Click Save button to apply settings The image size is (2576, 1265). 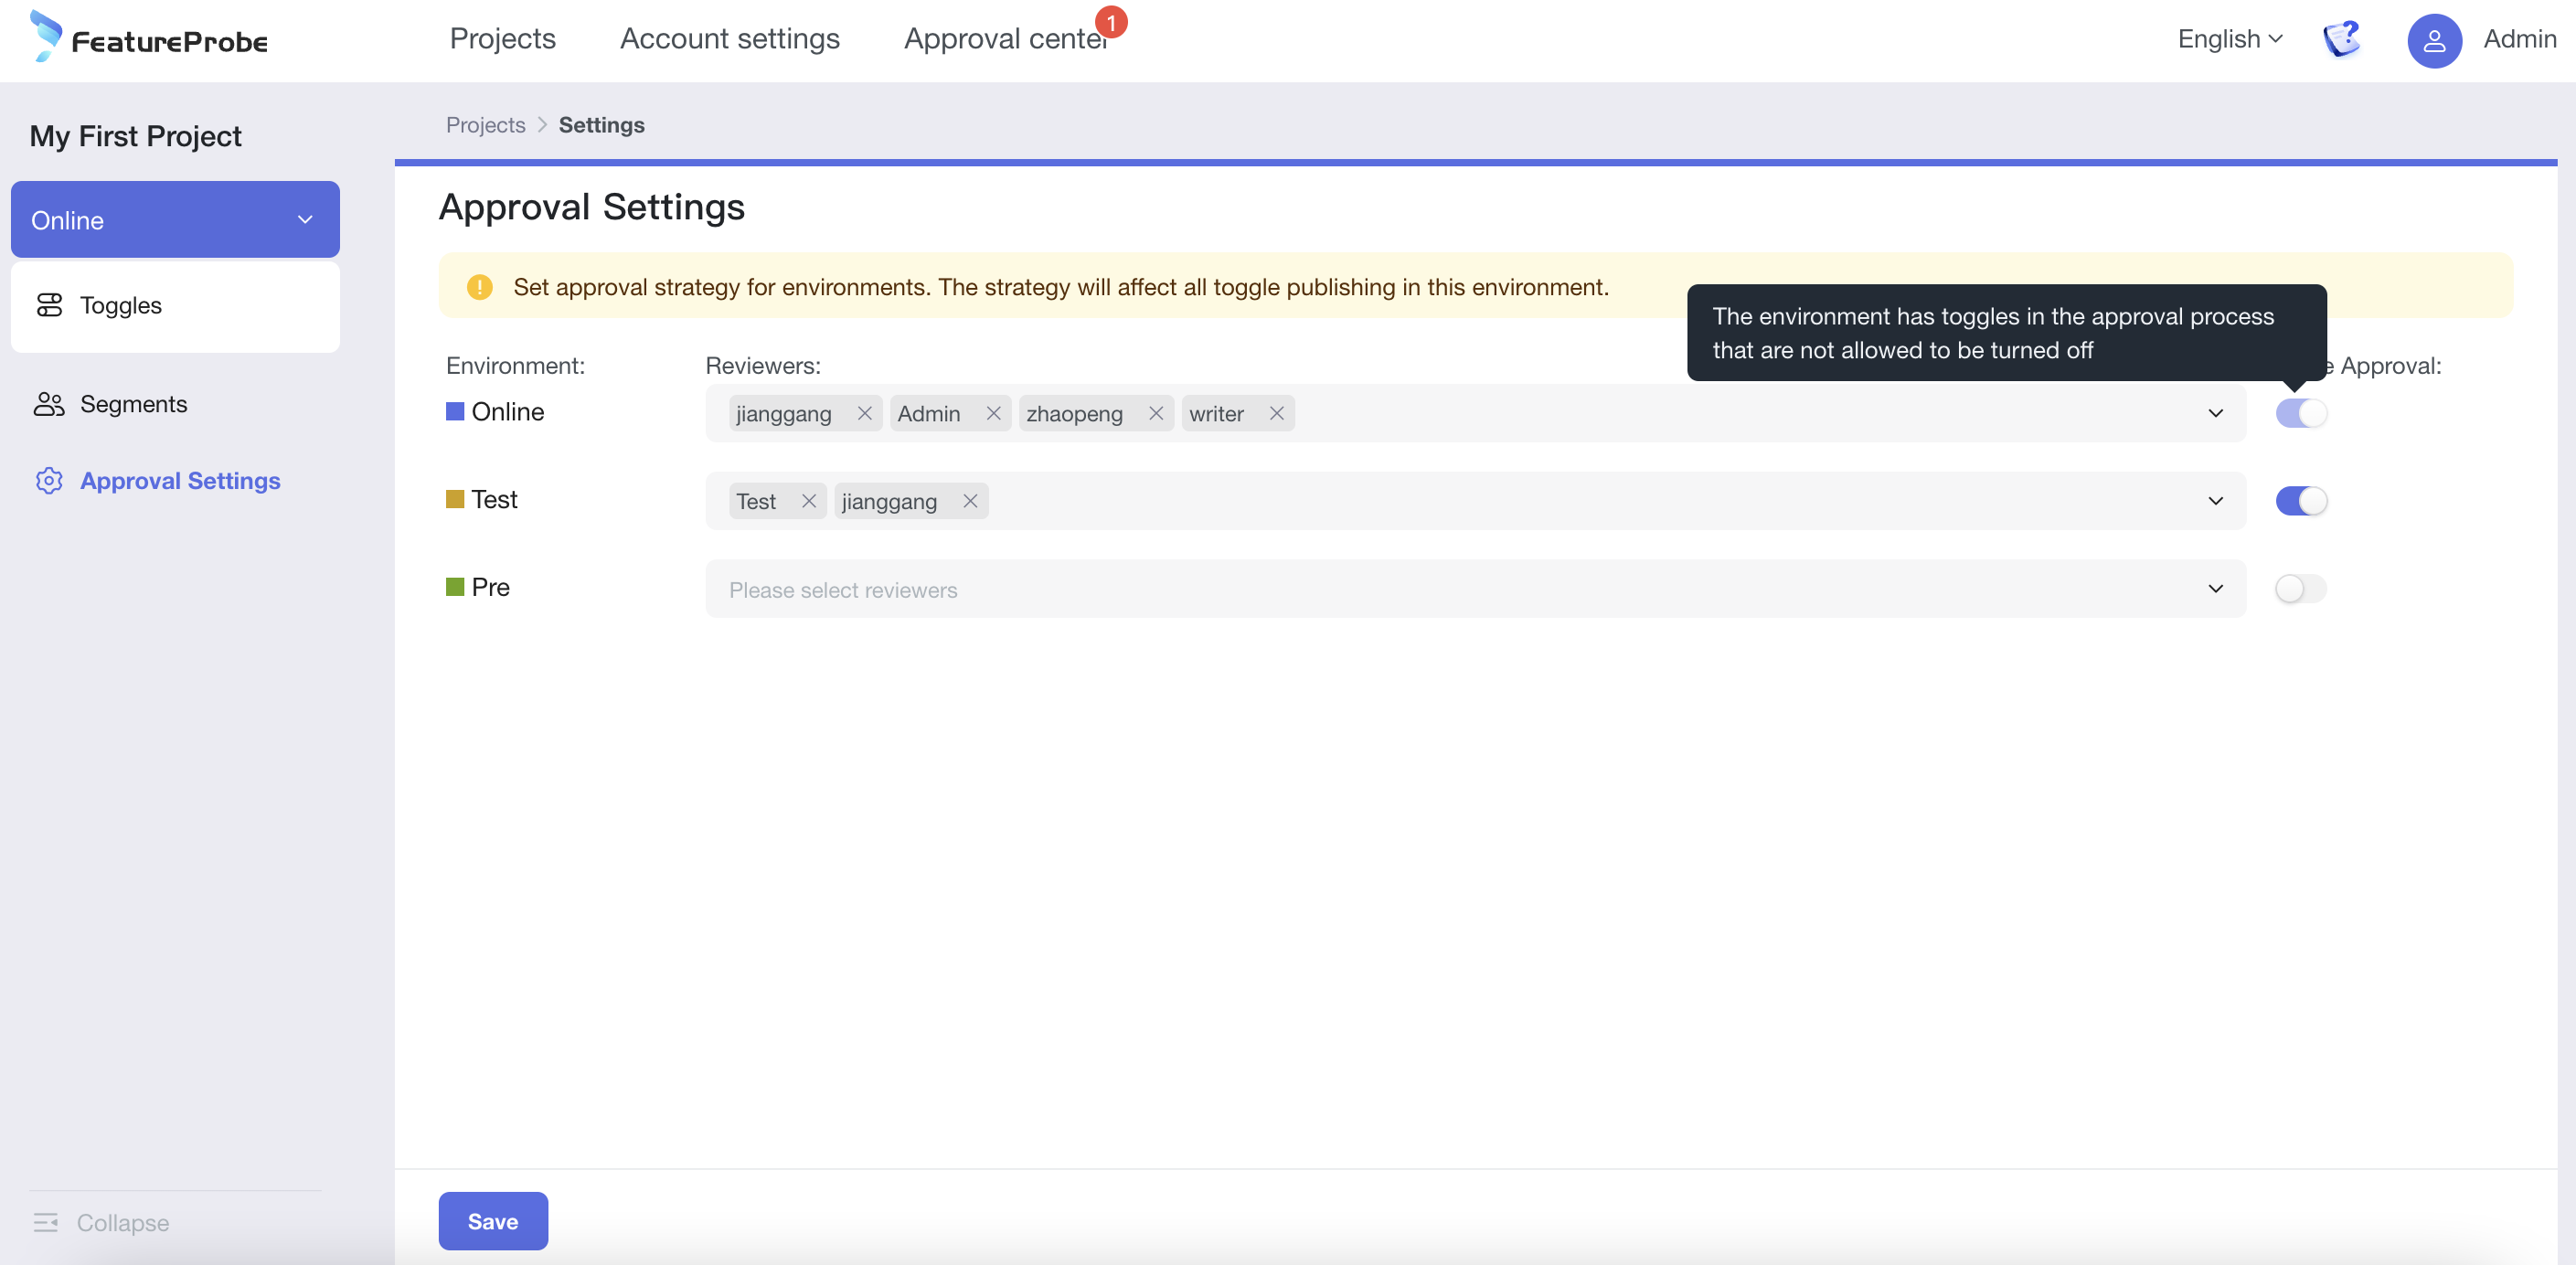click(x=493, y=1220)
